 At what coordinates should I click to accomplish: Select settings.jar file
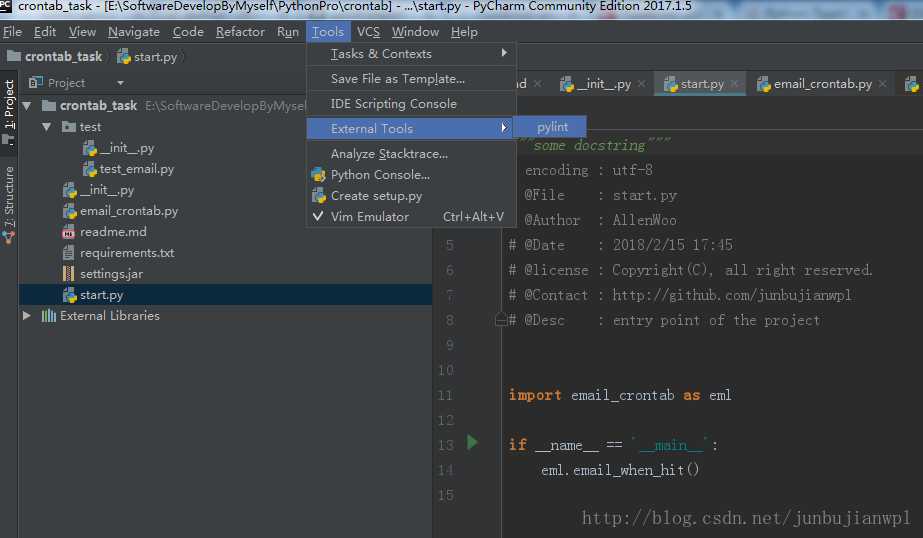point(111,274)
